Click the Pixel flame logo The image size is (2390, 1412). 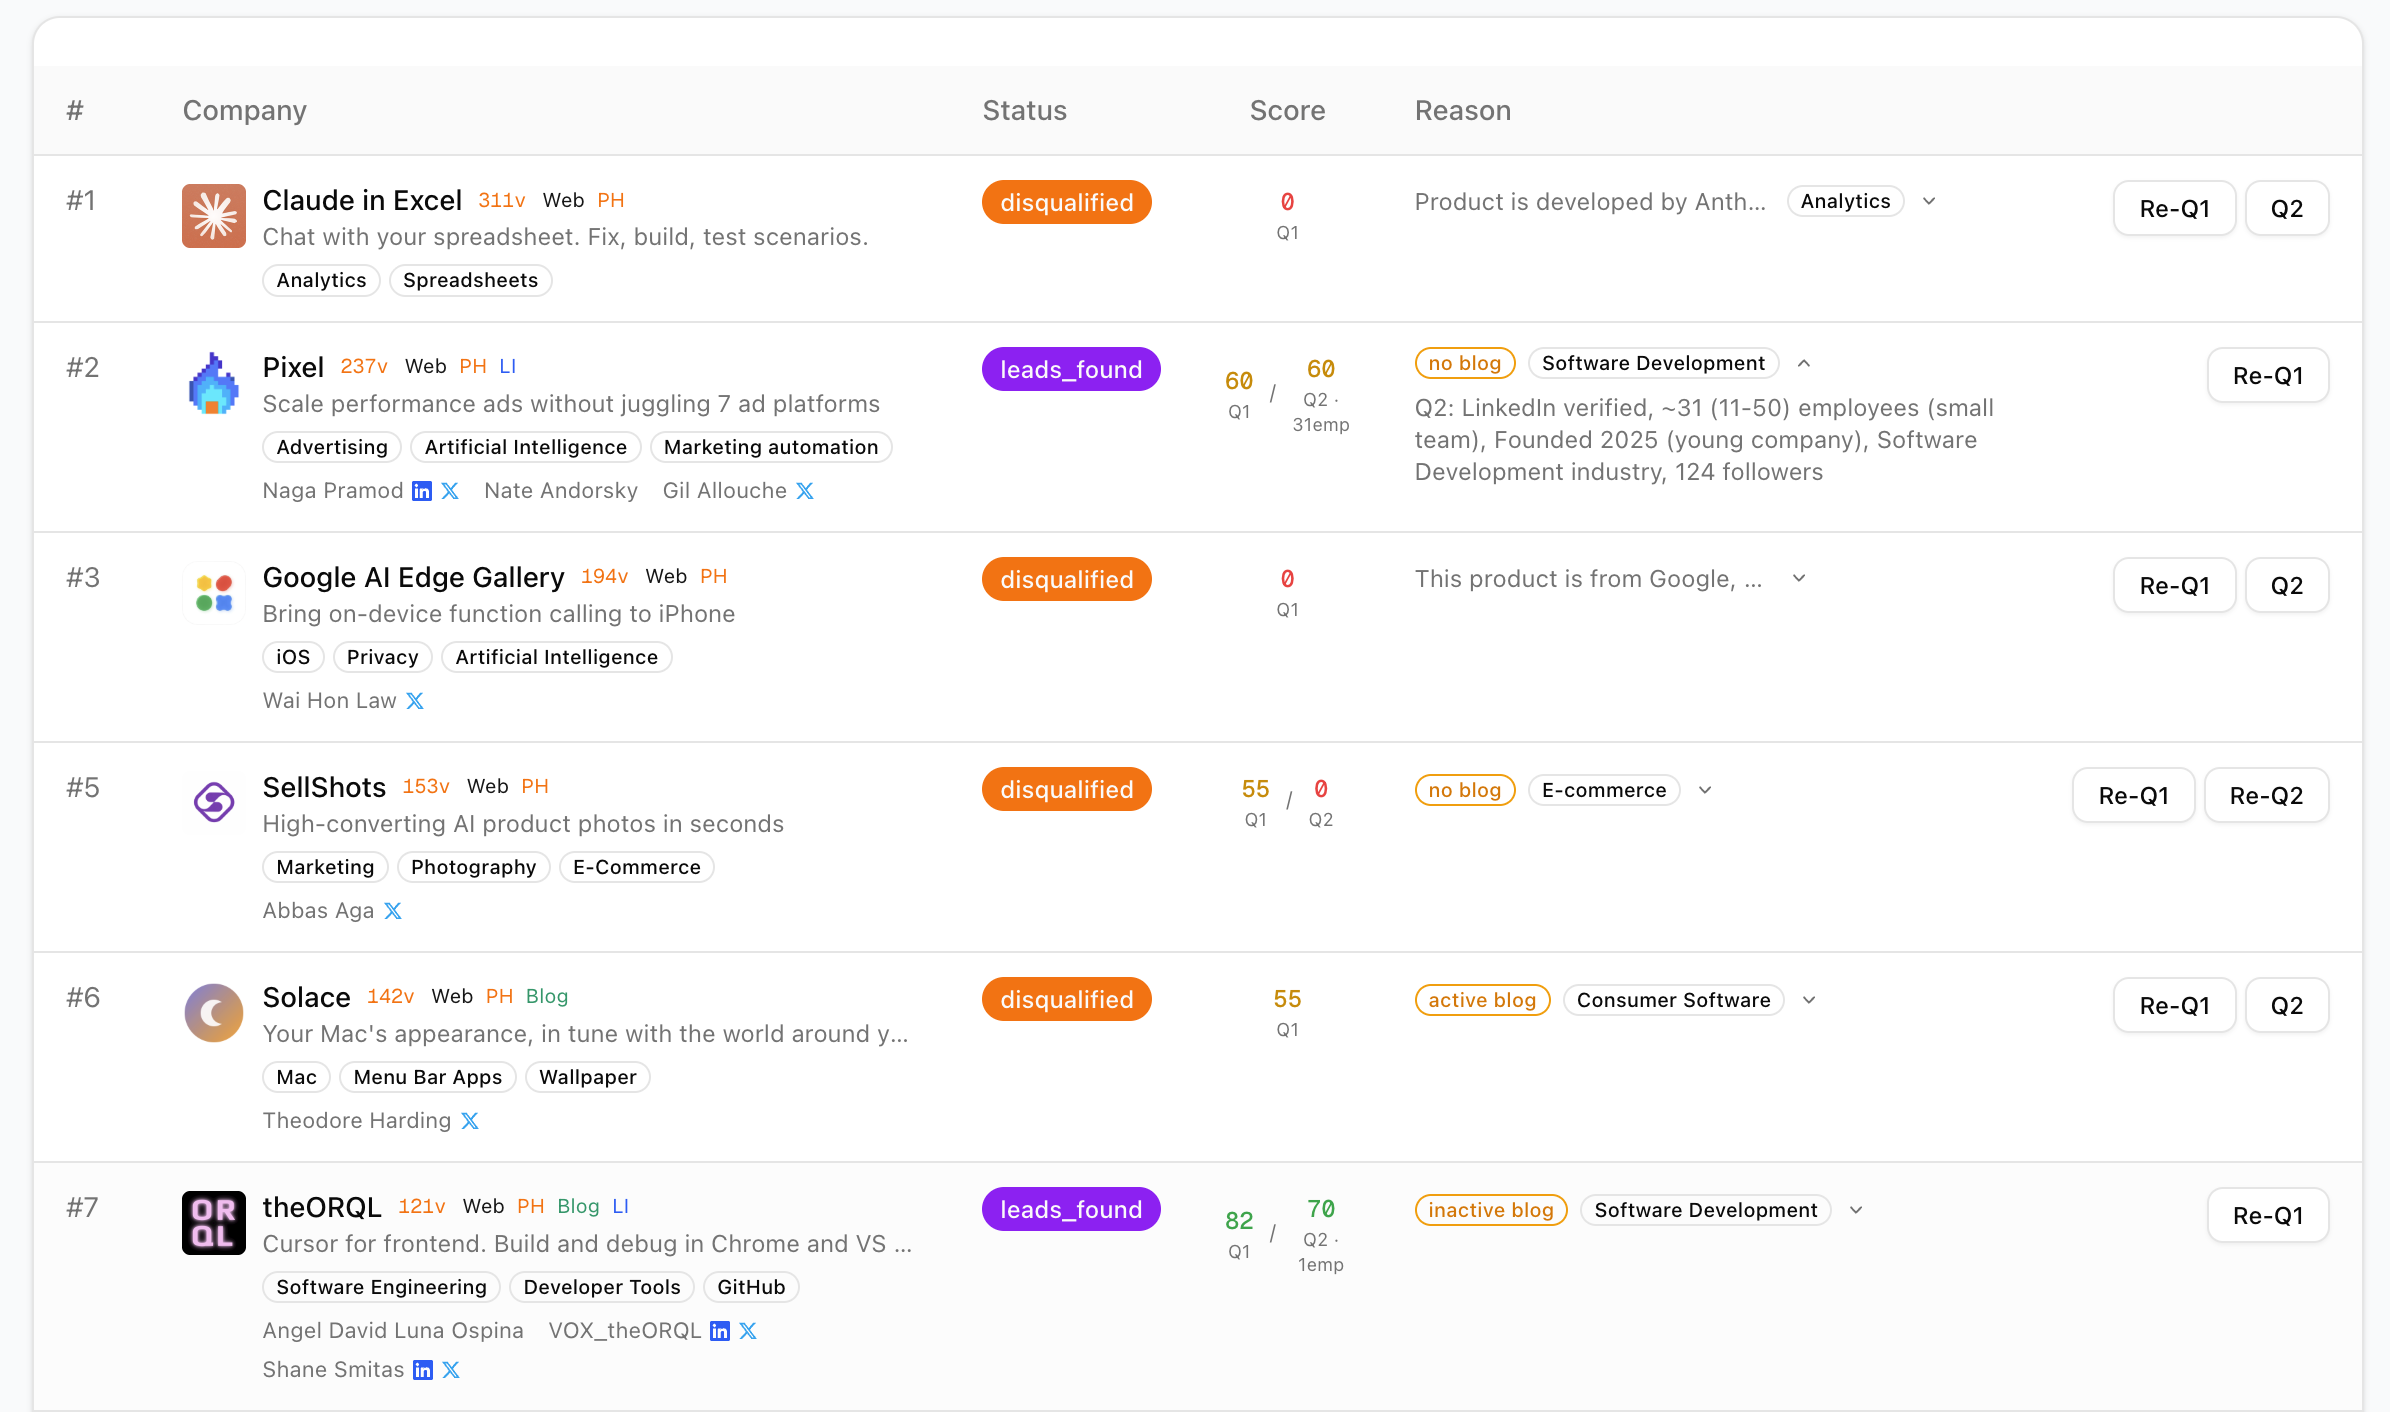(213, 382)
